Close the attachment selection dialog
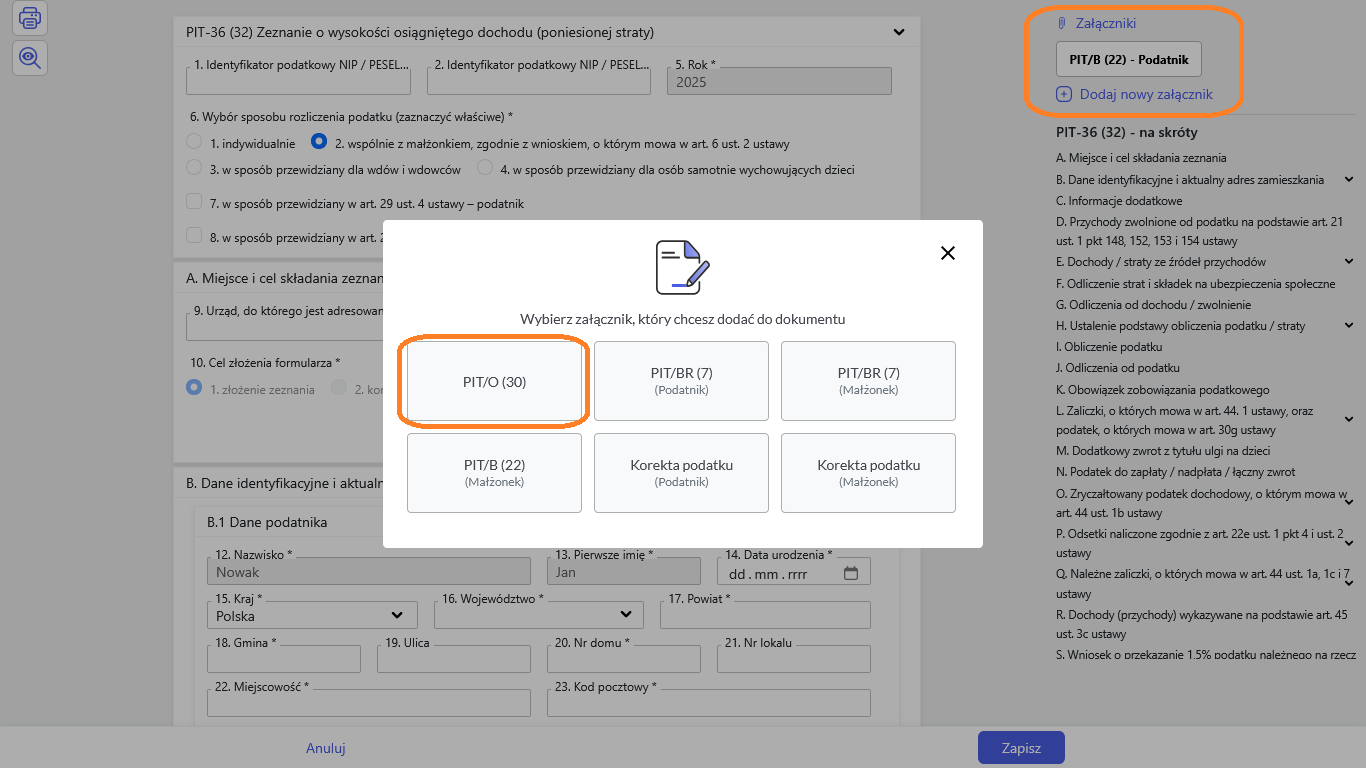Screen dimensions: 1366x768 click(x=948, y=253)
